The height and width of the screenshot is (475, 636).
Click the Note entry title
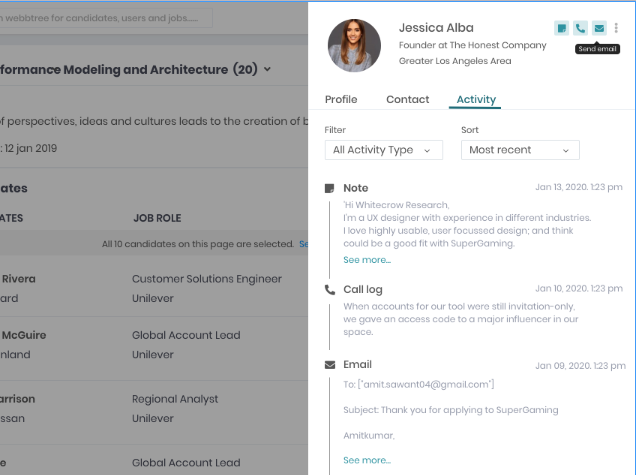coord(355,188)
